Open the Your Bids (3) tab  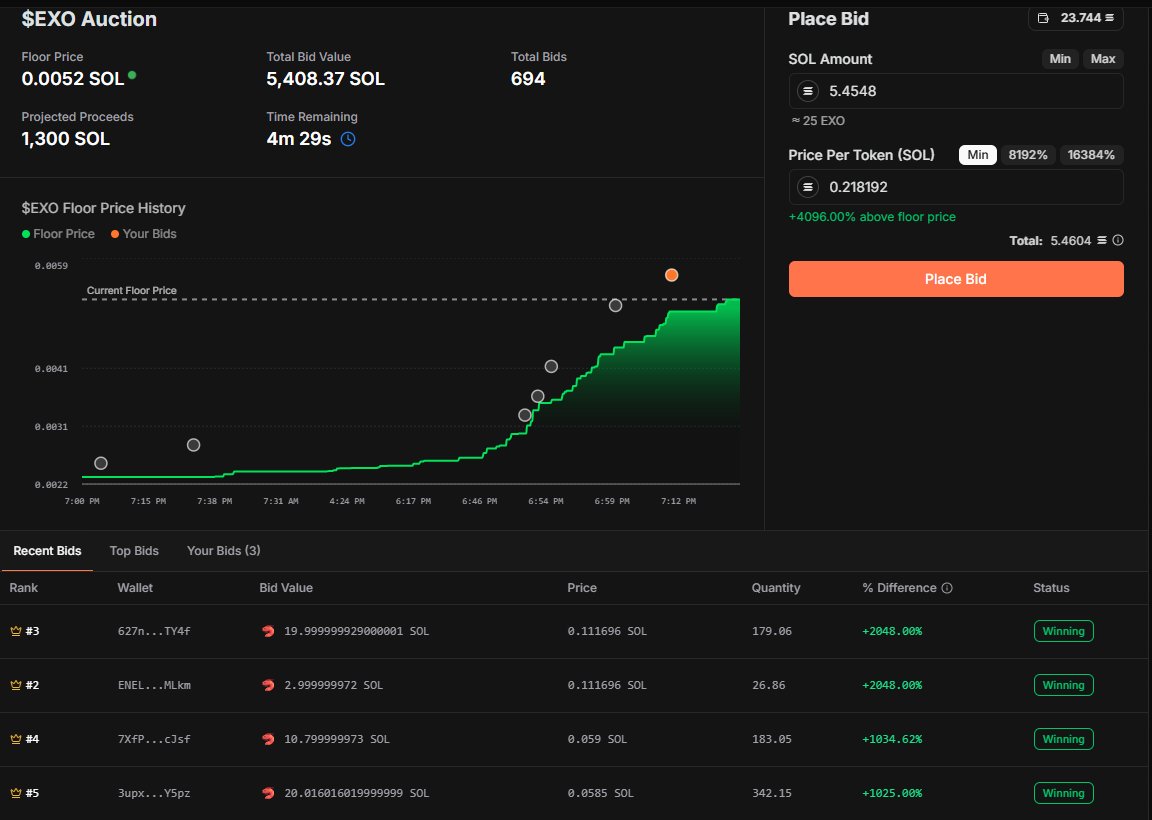[x=223, y=551]
